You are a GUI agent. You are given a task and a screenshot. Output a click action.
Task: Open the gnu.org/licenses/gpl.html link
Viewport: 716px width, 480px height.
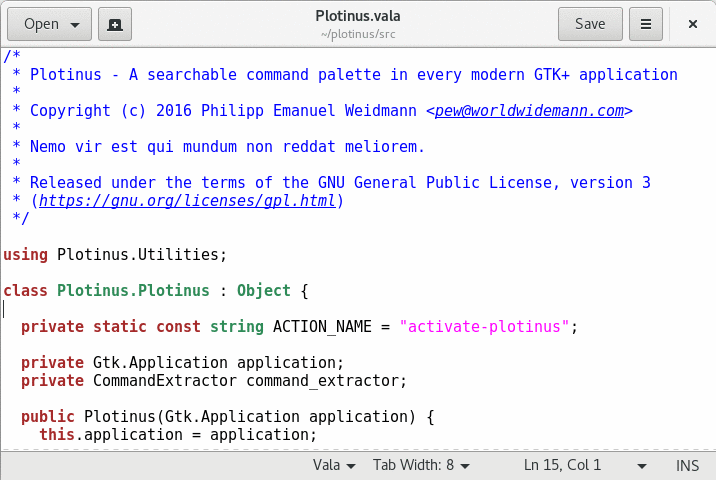187,201
